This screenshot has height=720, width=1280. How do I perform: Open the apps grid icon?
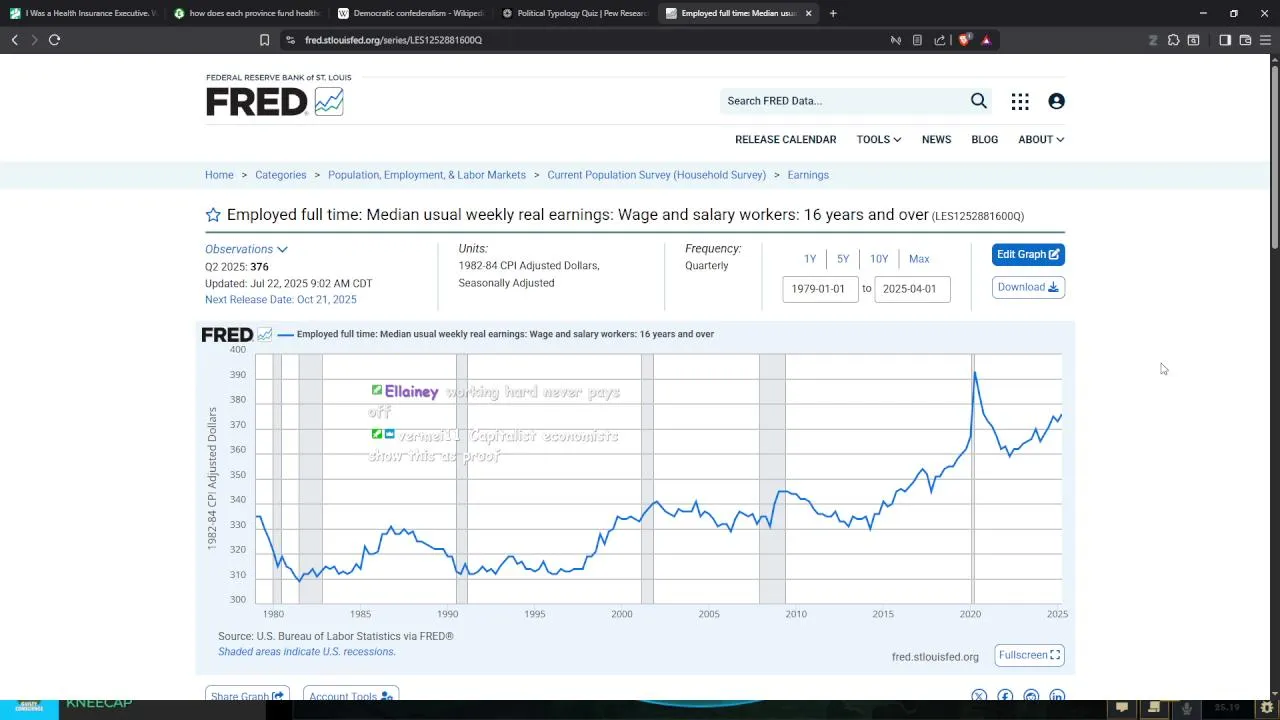[1020, 101]
